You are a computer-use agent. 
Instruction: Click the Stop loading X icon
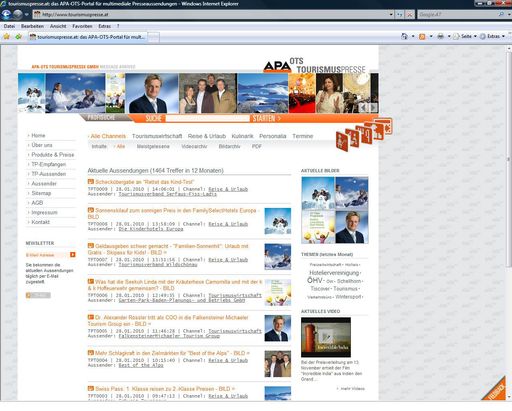click(x=410, y=15)
